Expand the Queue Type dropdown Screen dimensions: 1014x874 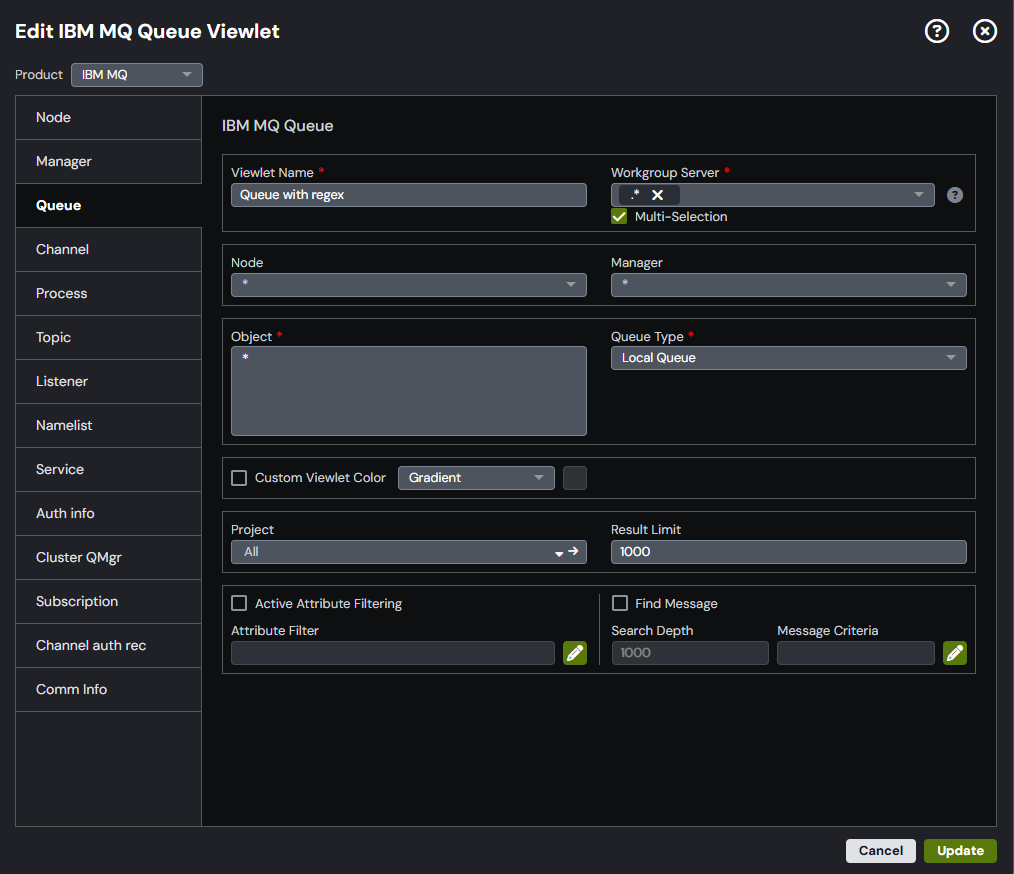788,358
